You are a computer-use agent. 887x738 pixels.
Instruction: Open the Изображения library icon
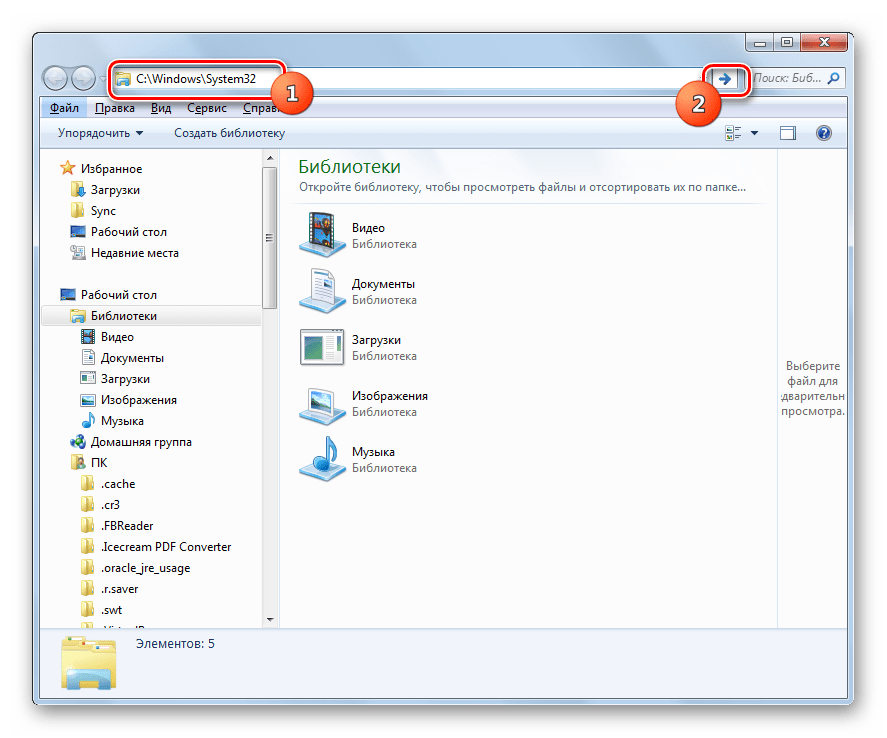point(321,403)
